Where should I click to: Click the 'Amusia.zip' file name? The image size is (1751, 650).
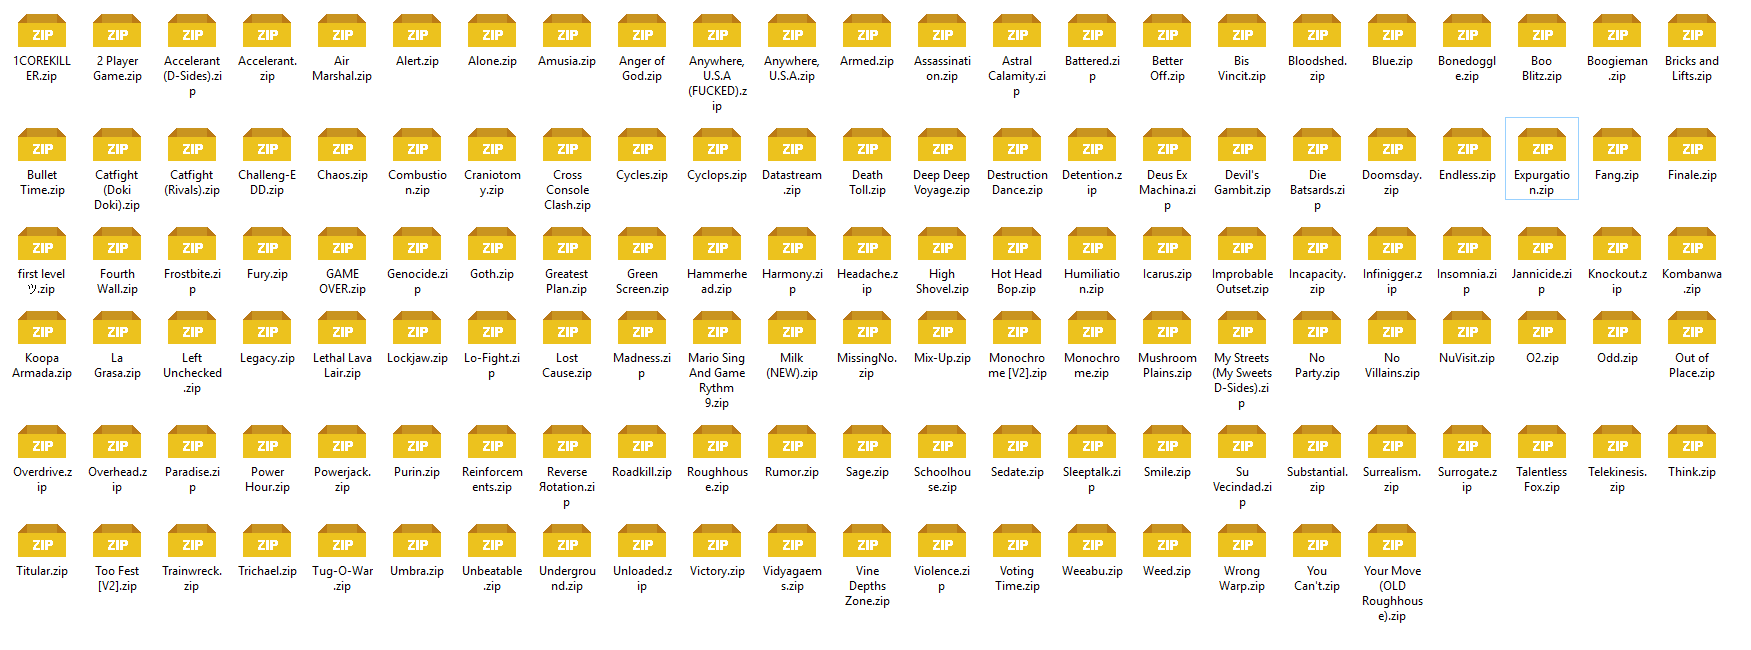pos(567,61)
